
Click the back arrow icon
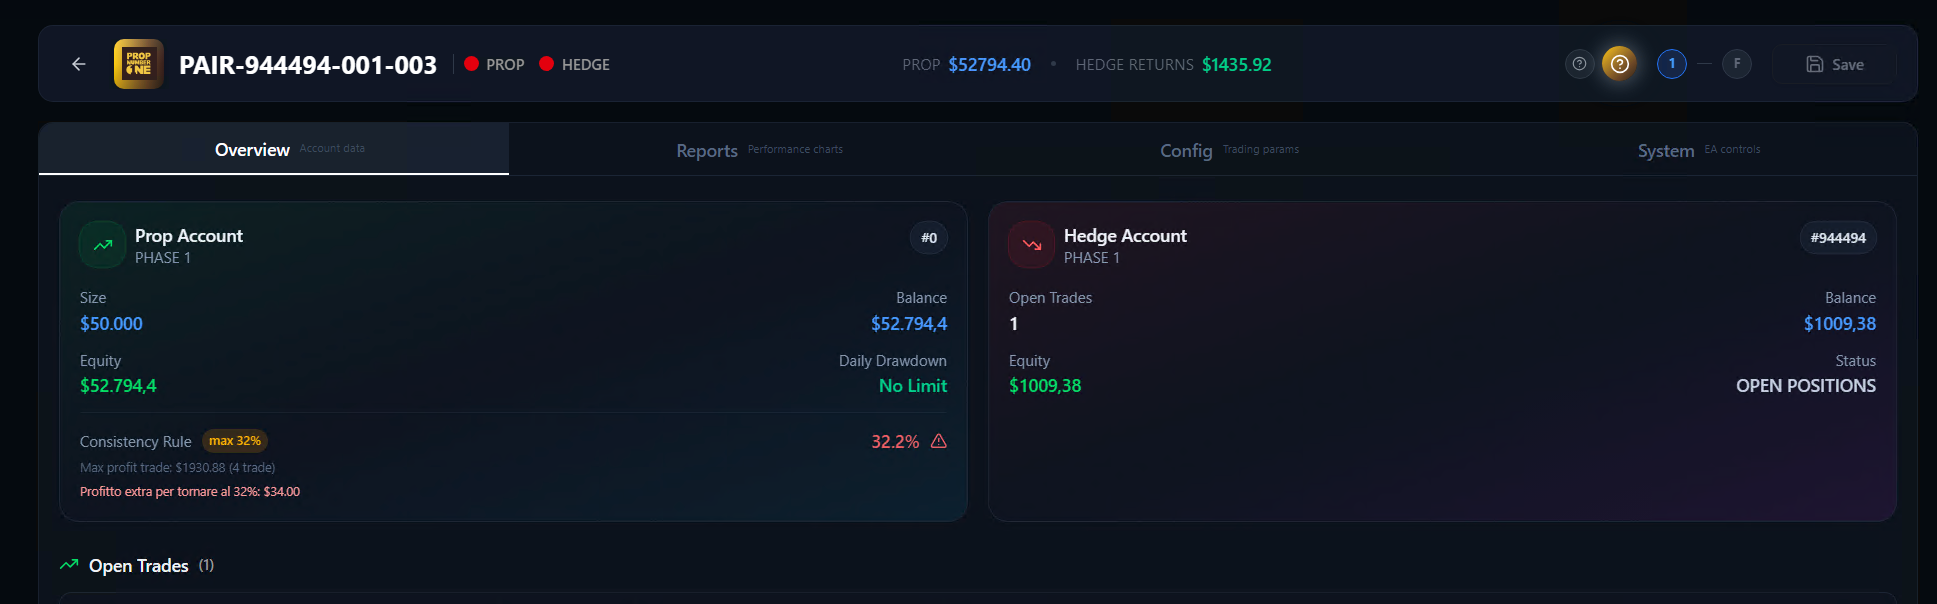pyautogui.click(x=79, y=64)
